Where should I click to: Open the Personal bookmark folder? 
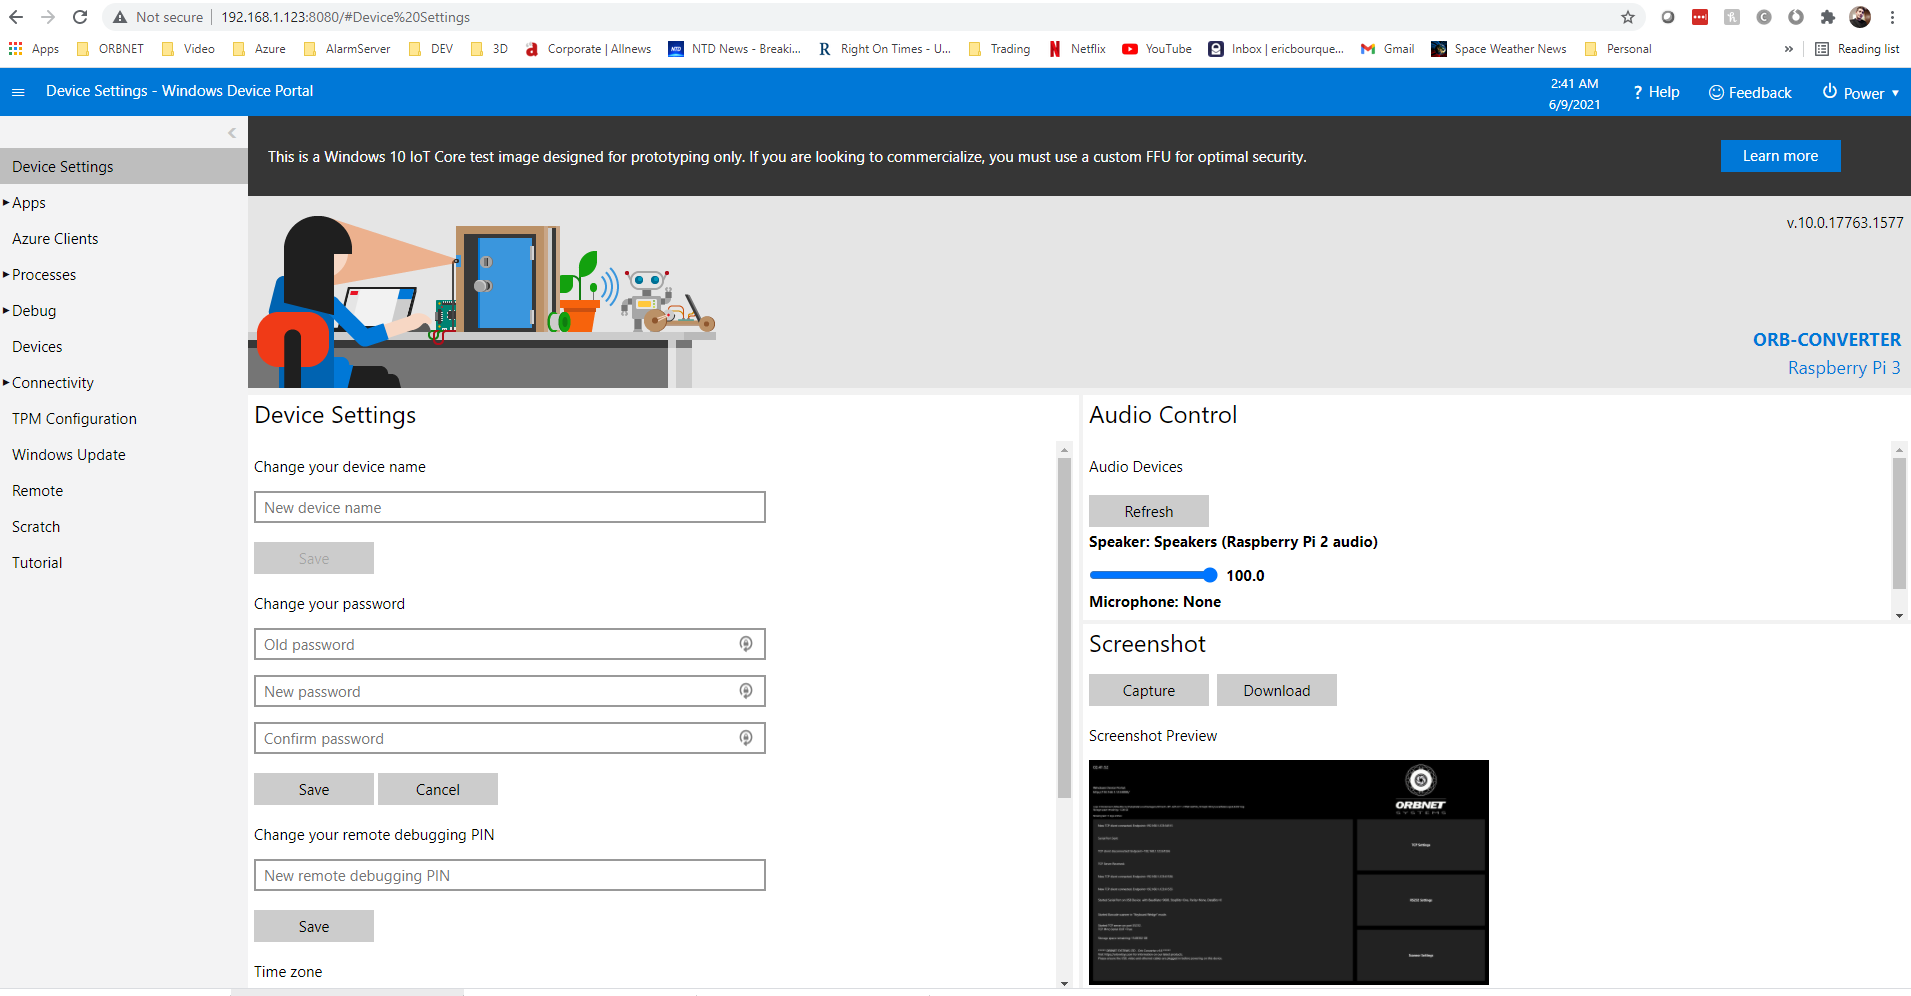click(x=1618, y=49)
